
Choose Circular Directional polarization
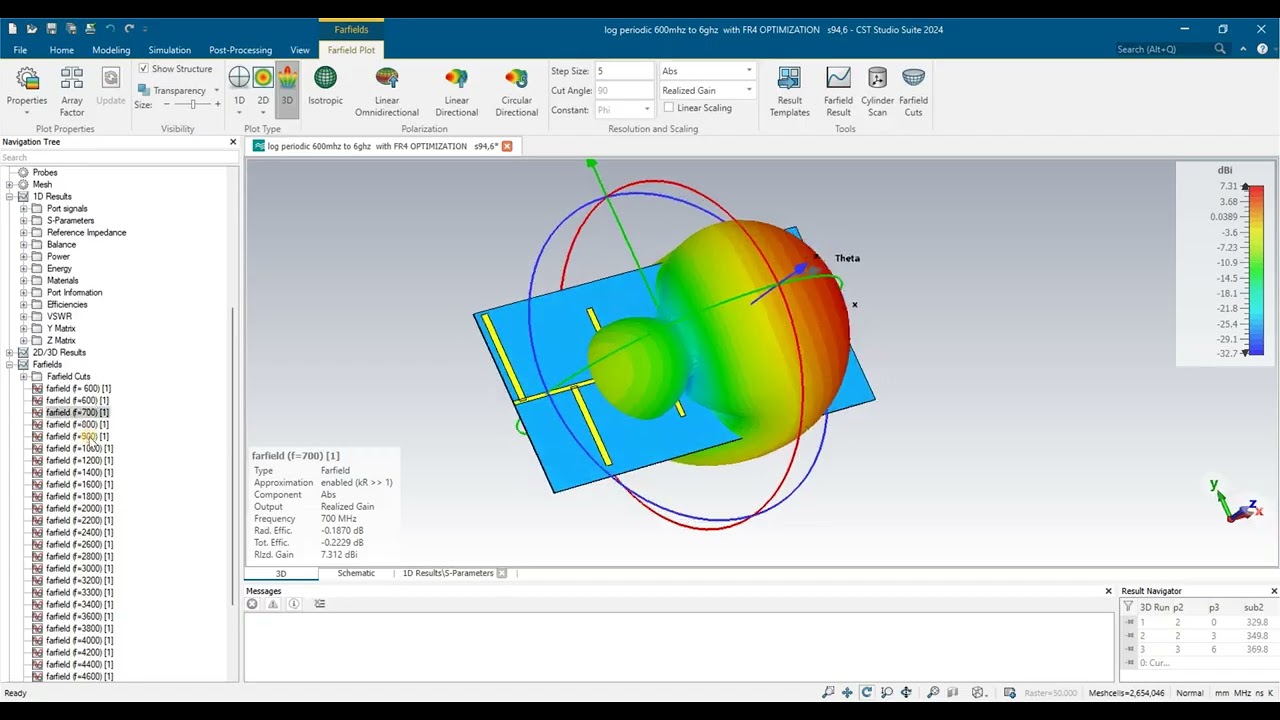(516, 92)
